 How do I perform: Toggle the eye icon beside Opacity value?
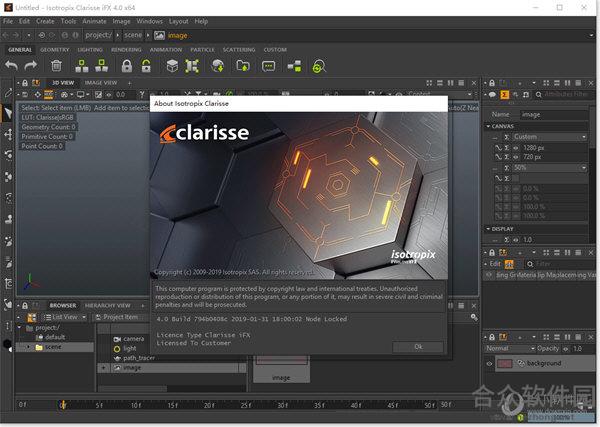[566, 349]
